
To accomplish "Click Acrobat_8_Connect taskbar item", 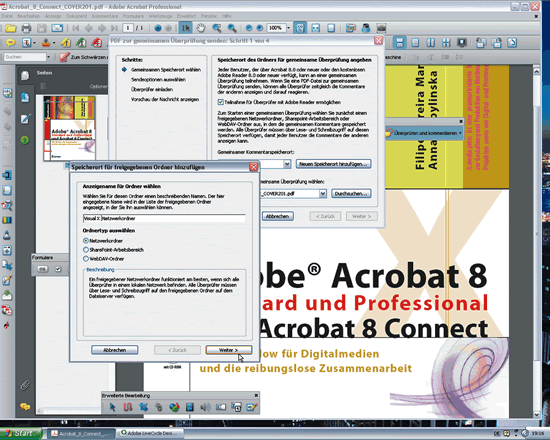I will pos(81,434).
